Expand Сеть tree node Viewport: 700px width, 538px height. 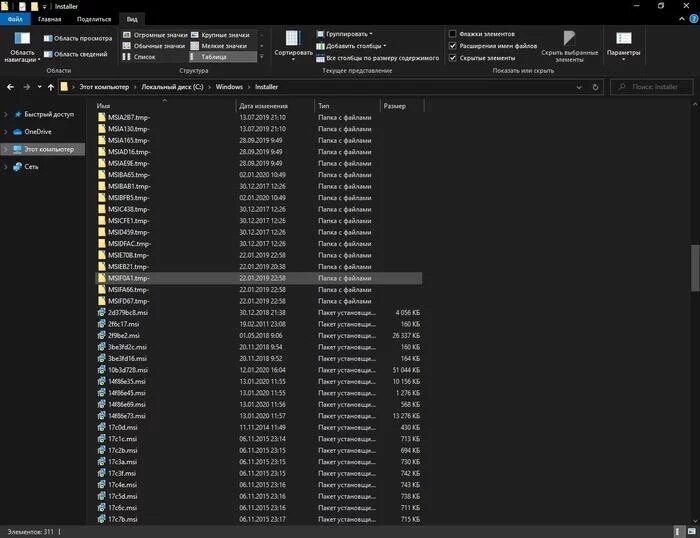click(x=6, y=167)
